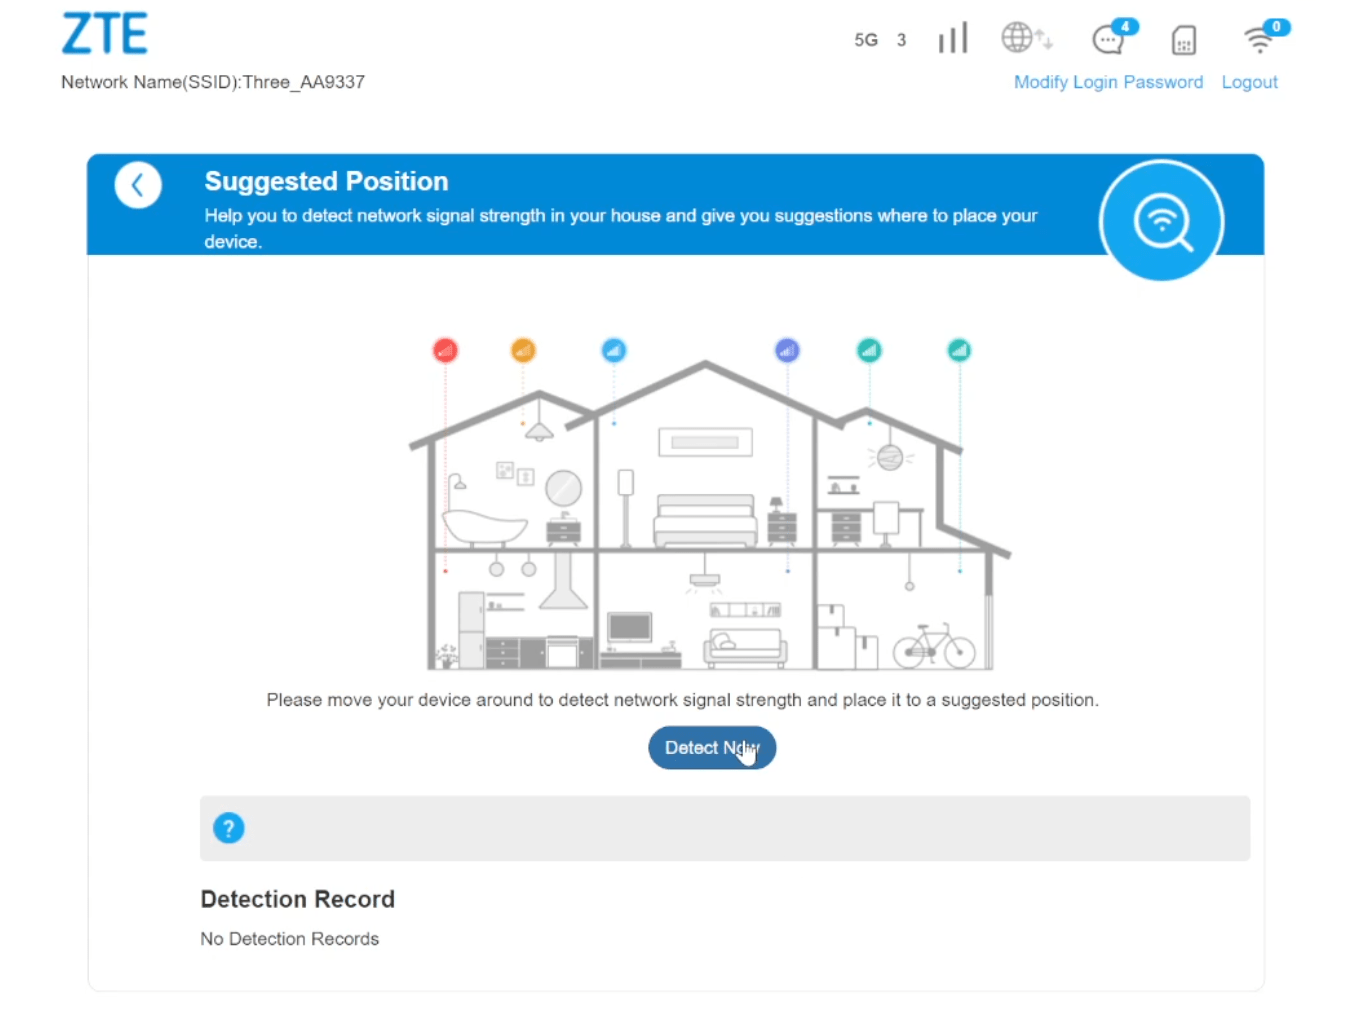The height and width of the screenshot is (1015, 1361).
Task: Click the ZTE logo
Action: coord(105,34)
